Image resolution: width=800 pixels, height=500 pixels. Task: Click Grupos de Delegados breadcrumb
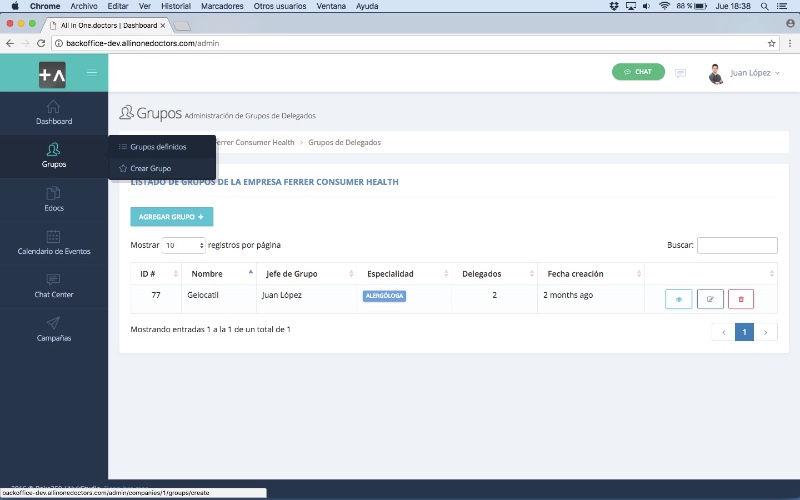tap(344, 142)
